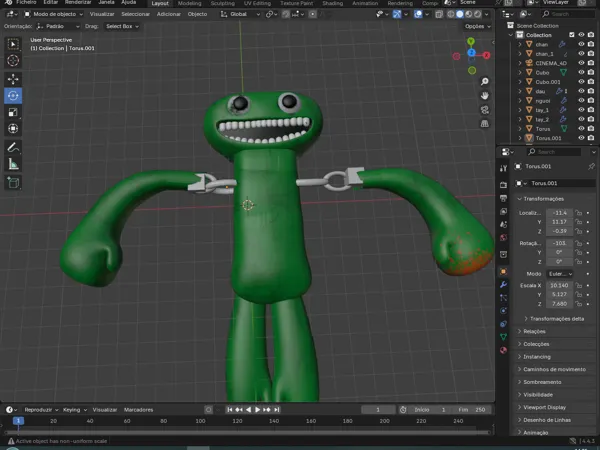The image size is (600, 450).
Task: Open the Object Data mesh tab
Action: [504, 337]
